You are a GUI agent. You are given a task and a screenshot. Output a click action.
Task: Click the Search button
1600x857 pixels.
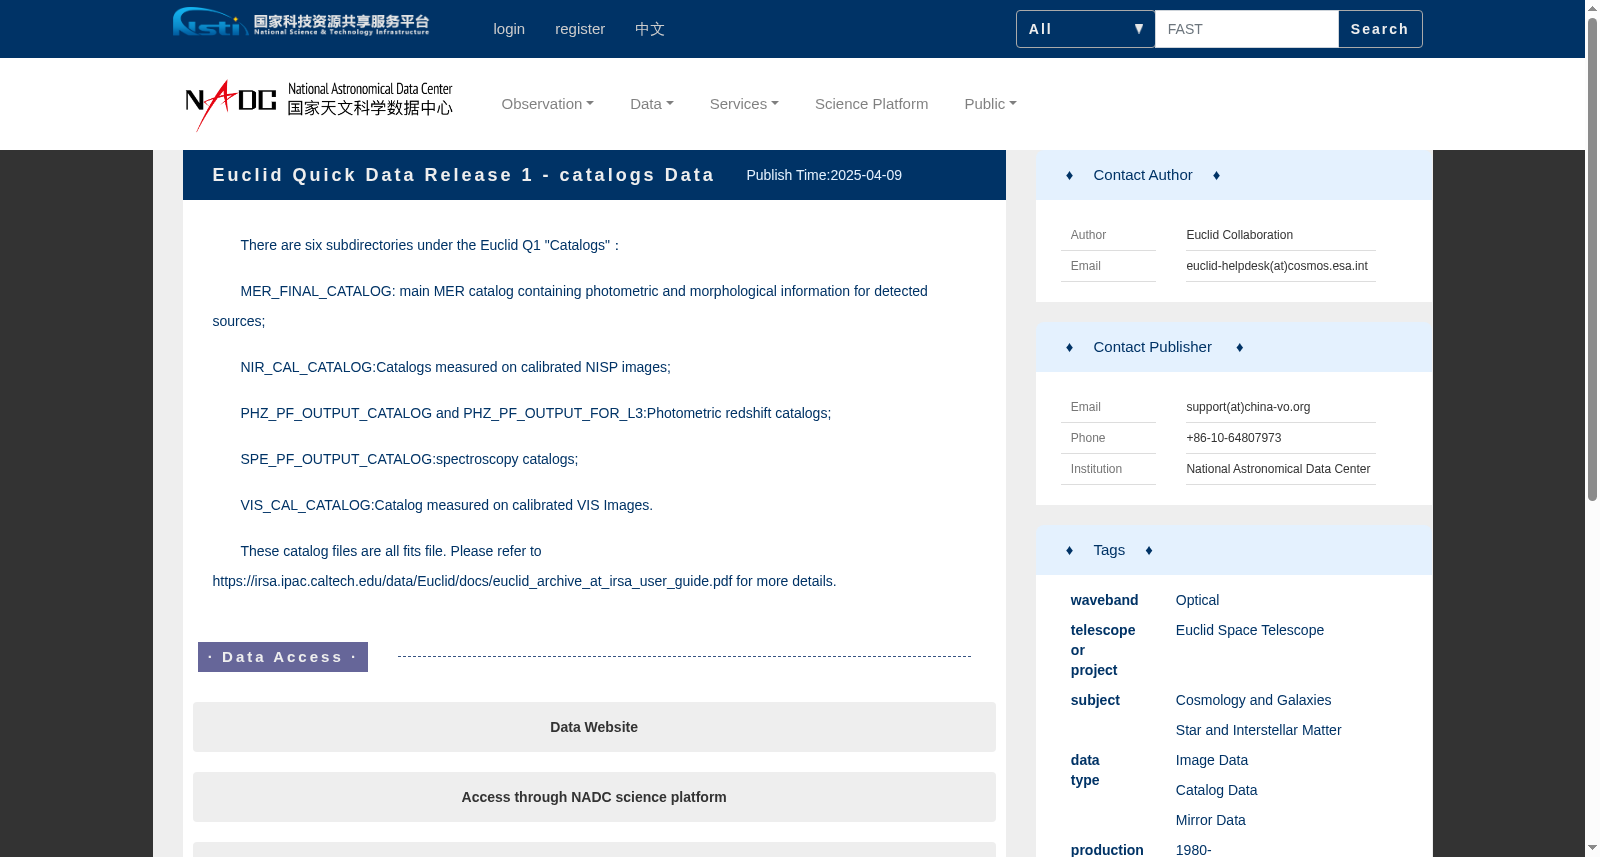[x=1379, y=29]
